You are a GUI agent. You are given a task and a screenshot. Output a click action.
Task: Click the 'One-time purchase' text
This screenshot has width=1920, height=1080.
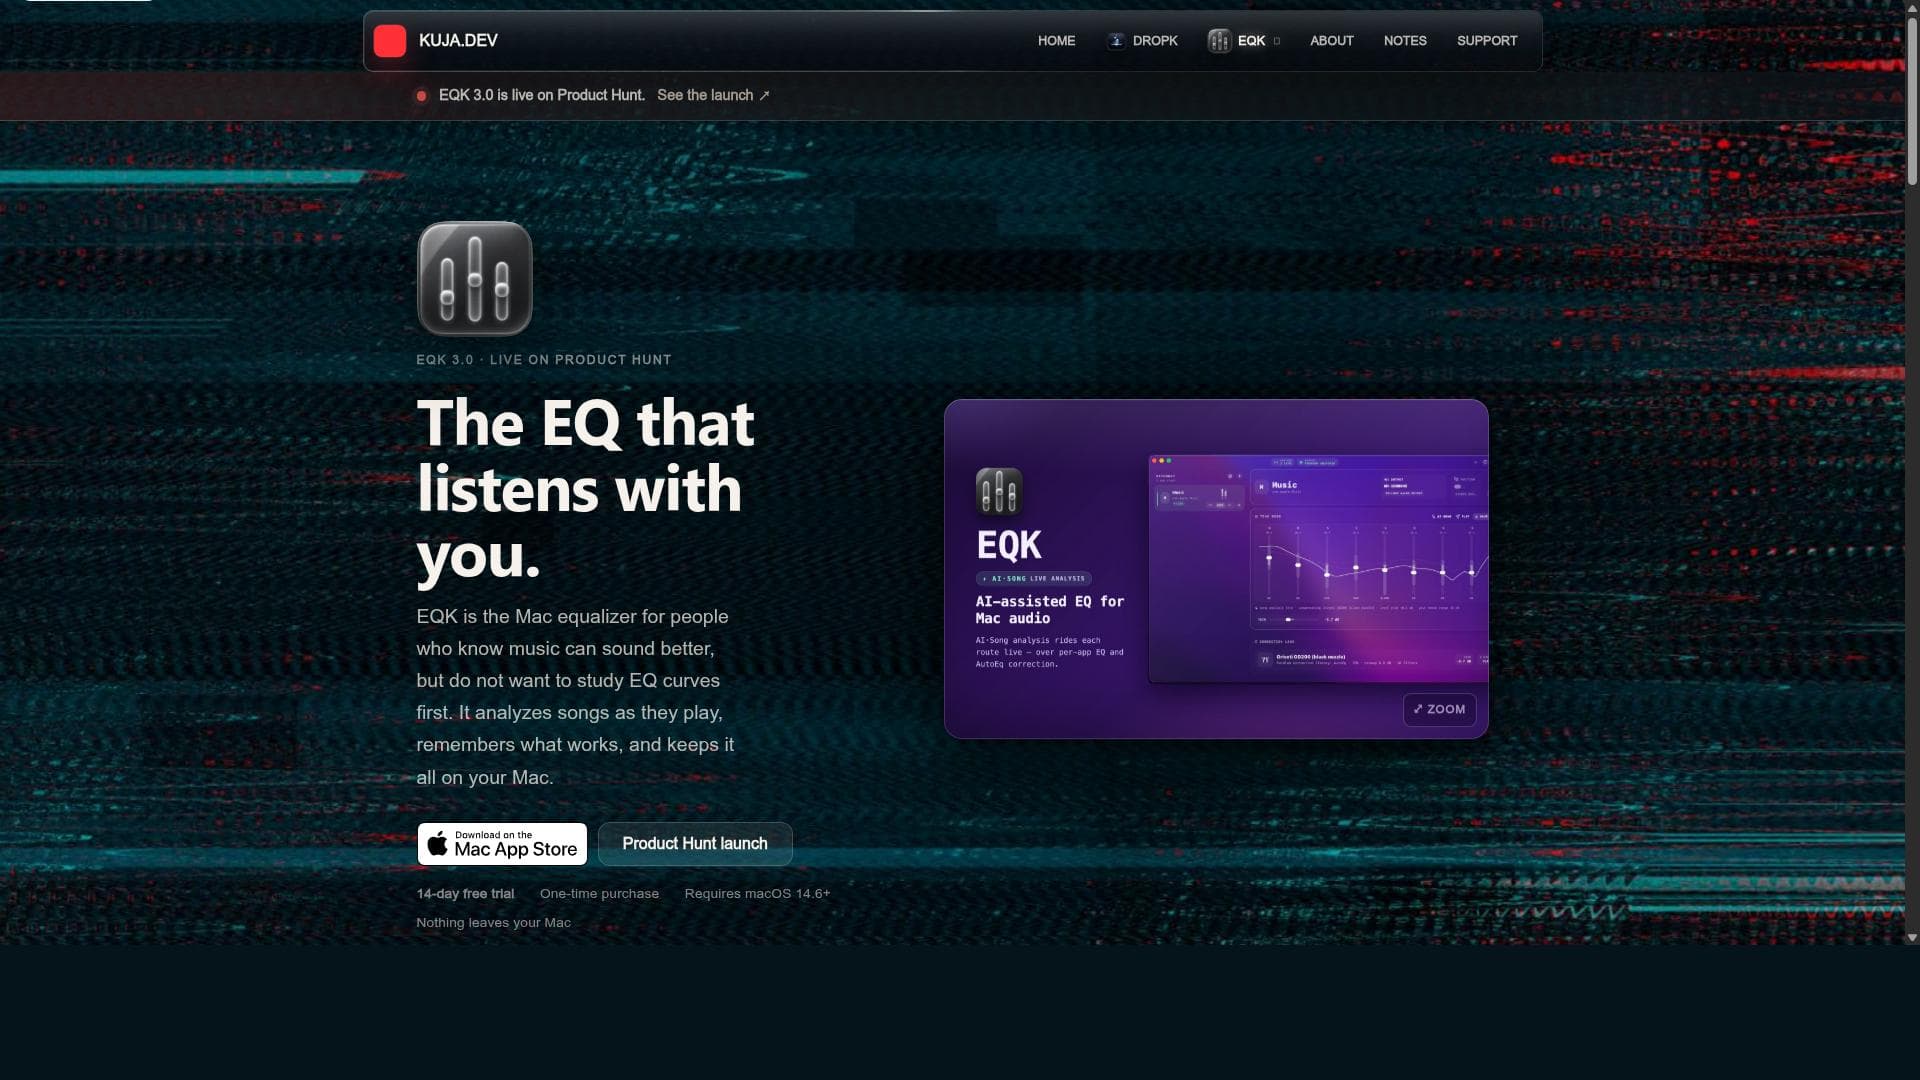pyautogui.click(x=599, y=894)
